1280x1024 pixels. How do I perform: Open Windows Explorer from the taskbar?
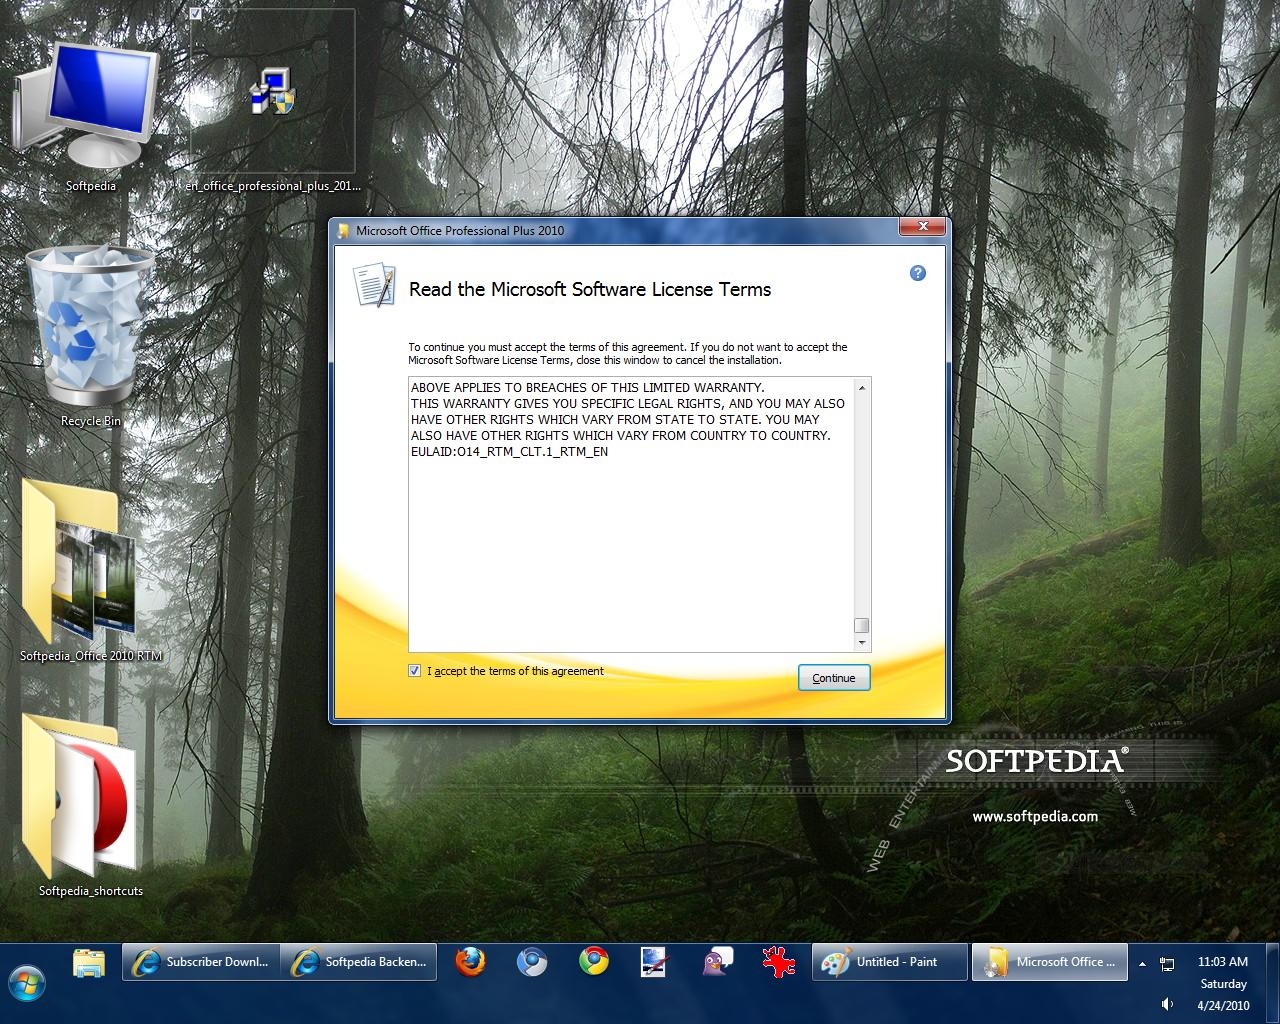89,962
